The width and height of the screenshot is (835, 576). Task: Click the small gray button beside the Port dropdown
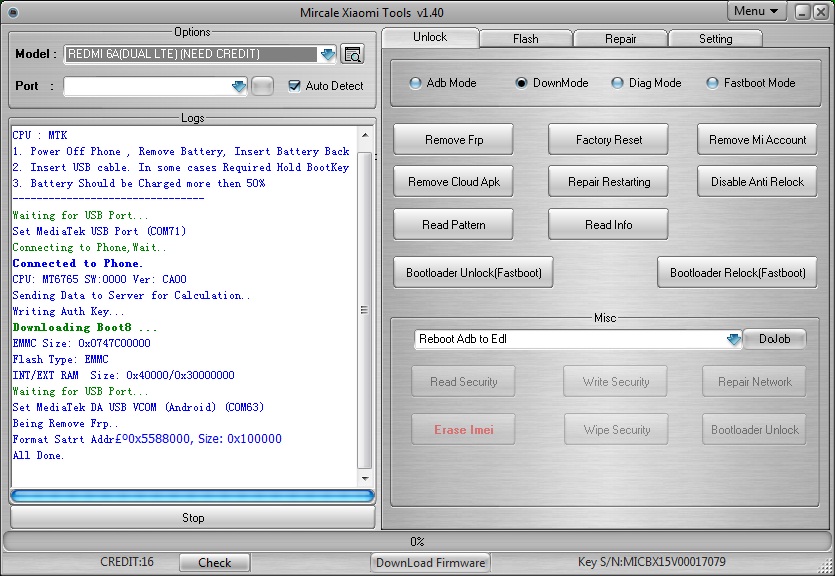[x=262, y=86]
